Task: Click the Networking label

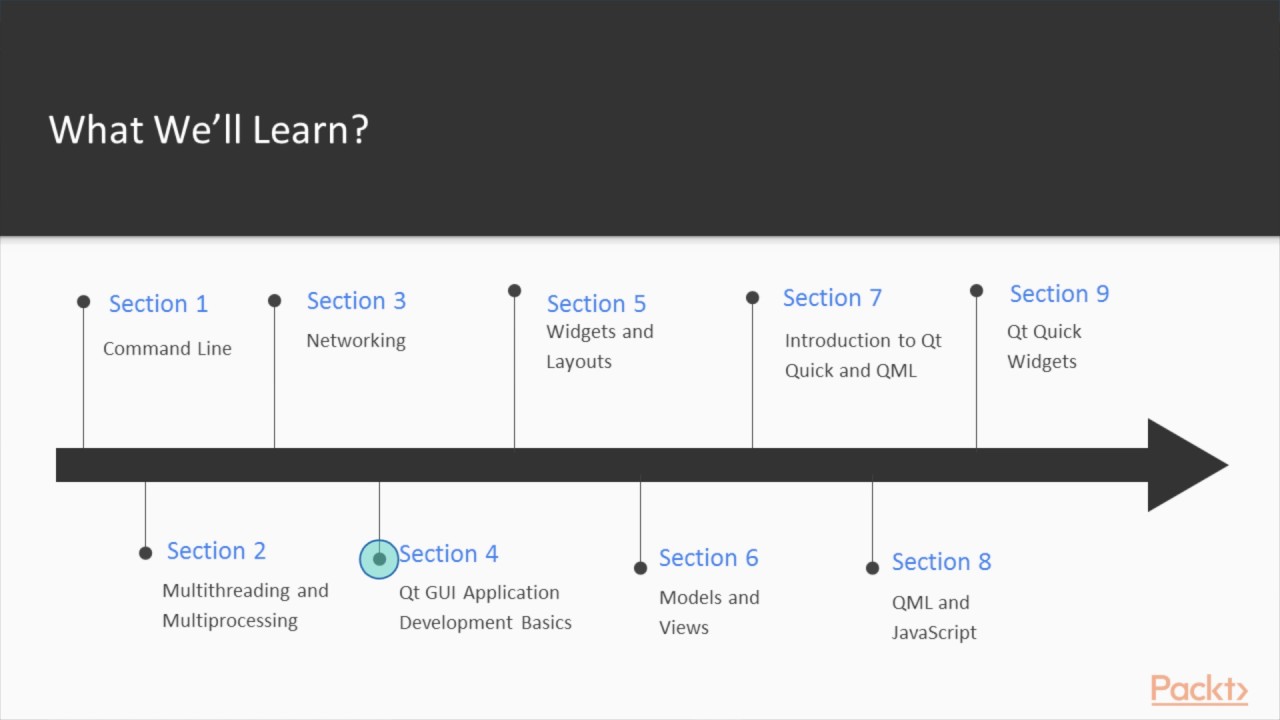Action: [355, 340]
